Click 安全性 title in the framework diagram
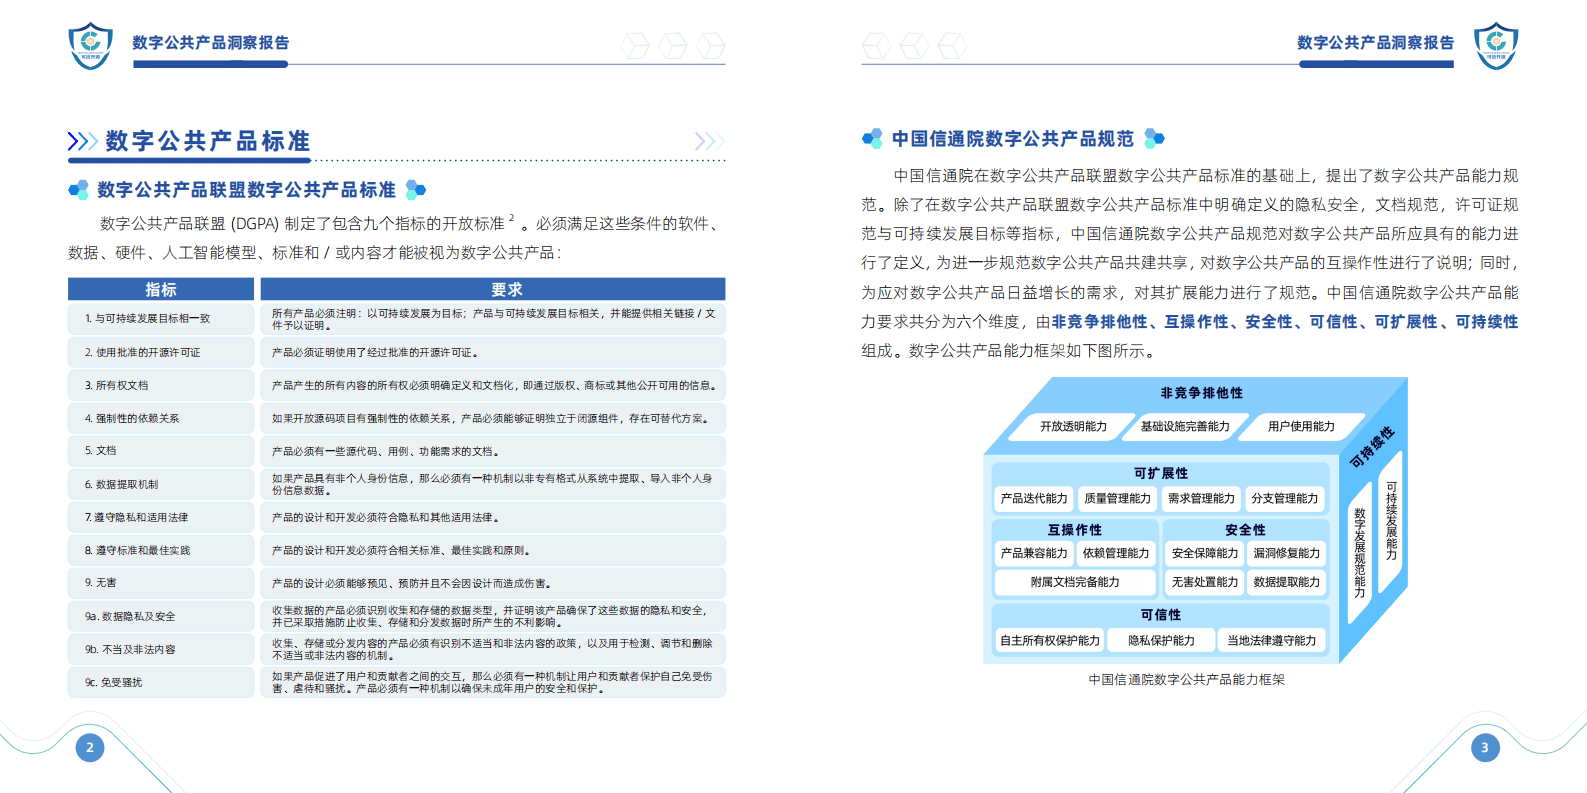Screen dimensions: 1587x793 point(1245,530)
